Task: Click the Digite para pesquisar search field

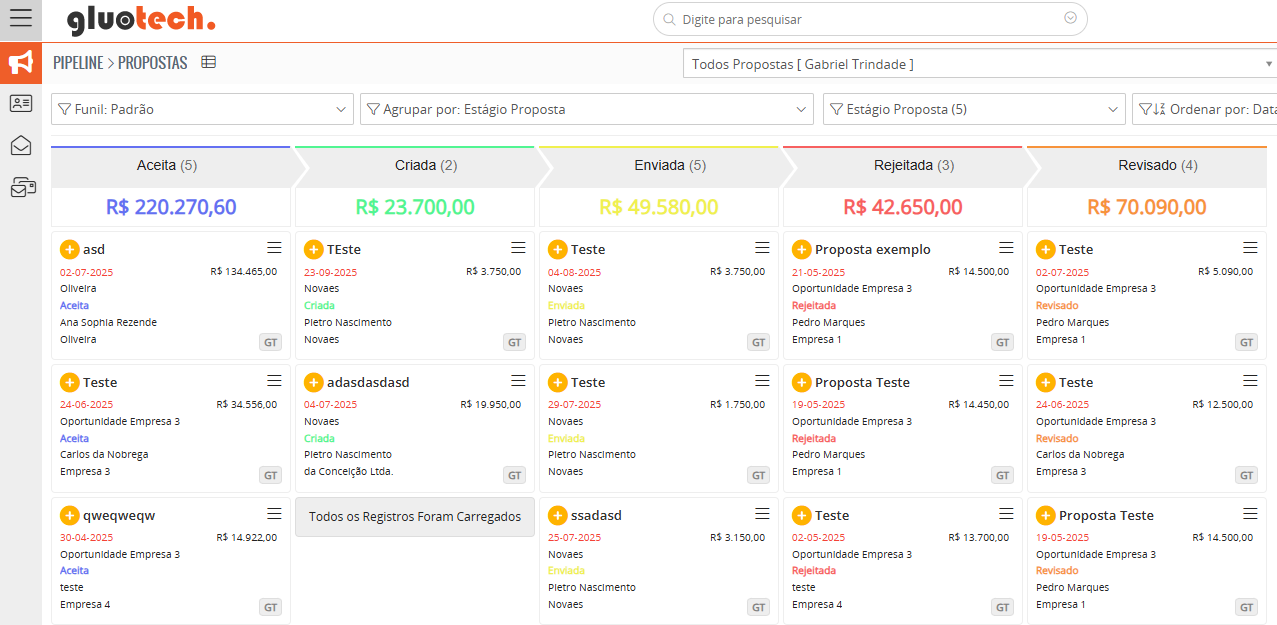Action: [868, 19]
